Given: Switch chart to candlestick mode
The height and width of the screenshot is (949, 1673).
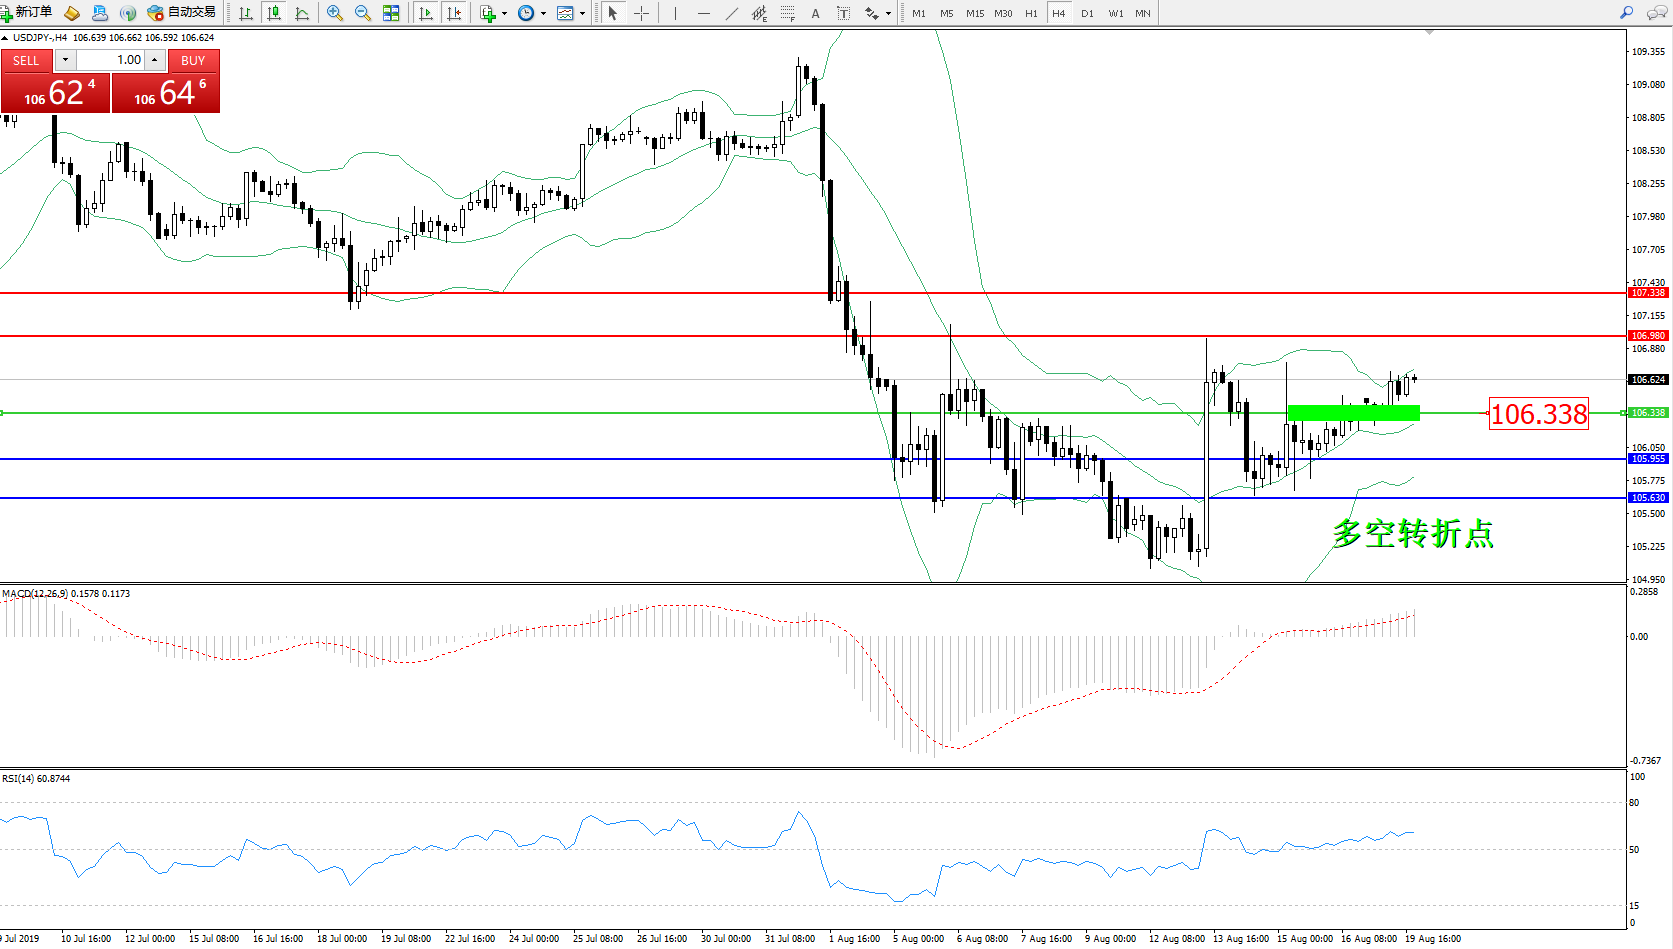Looking at the screenshot, I should [274, 13].
